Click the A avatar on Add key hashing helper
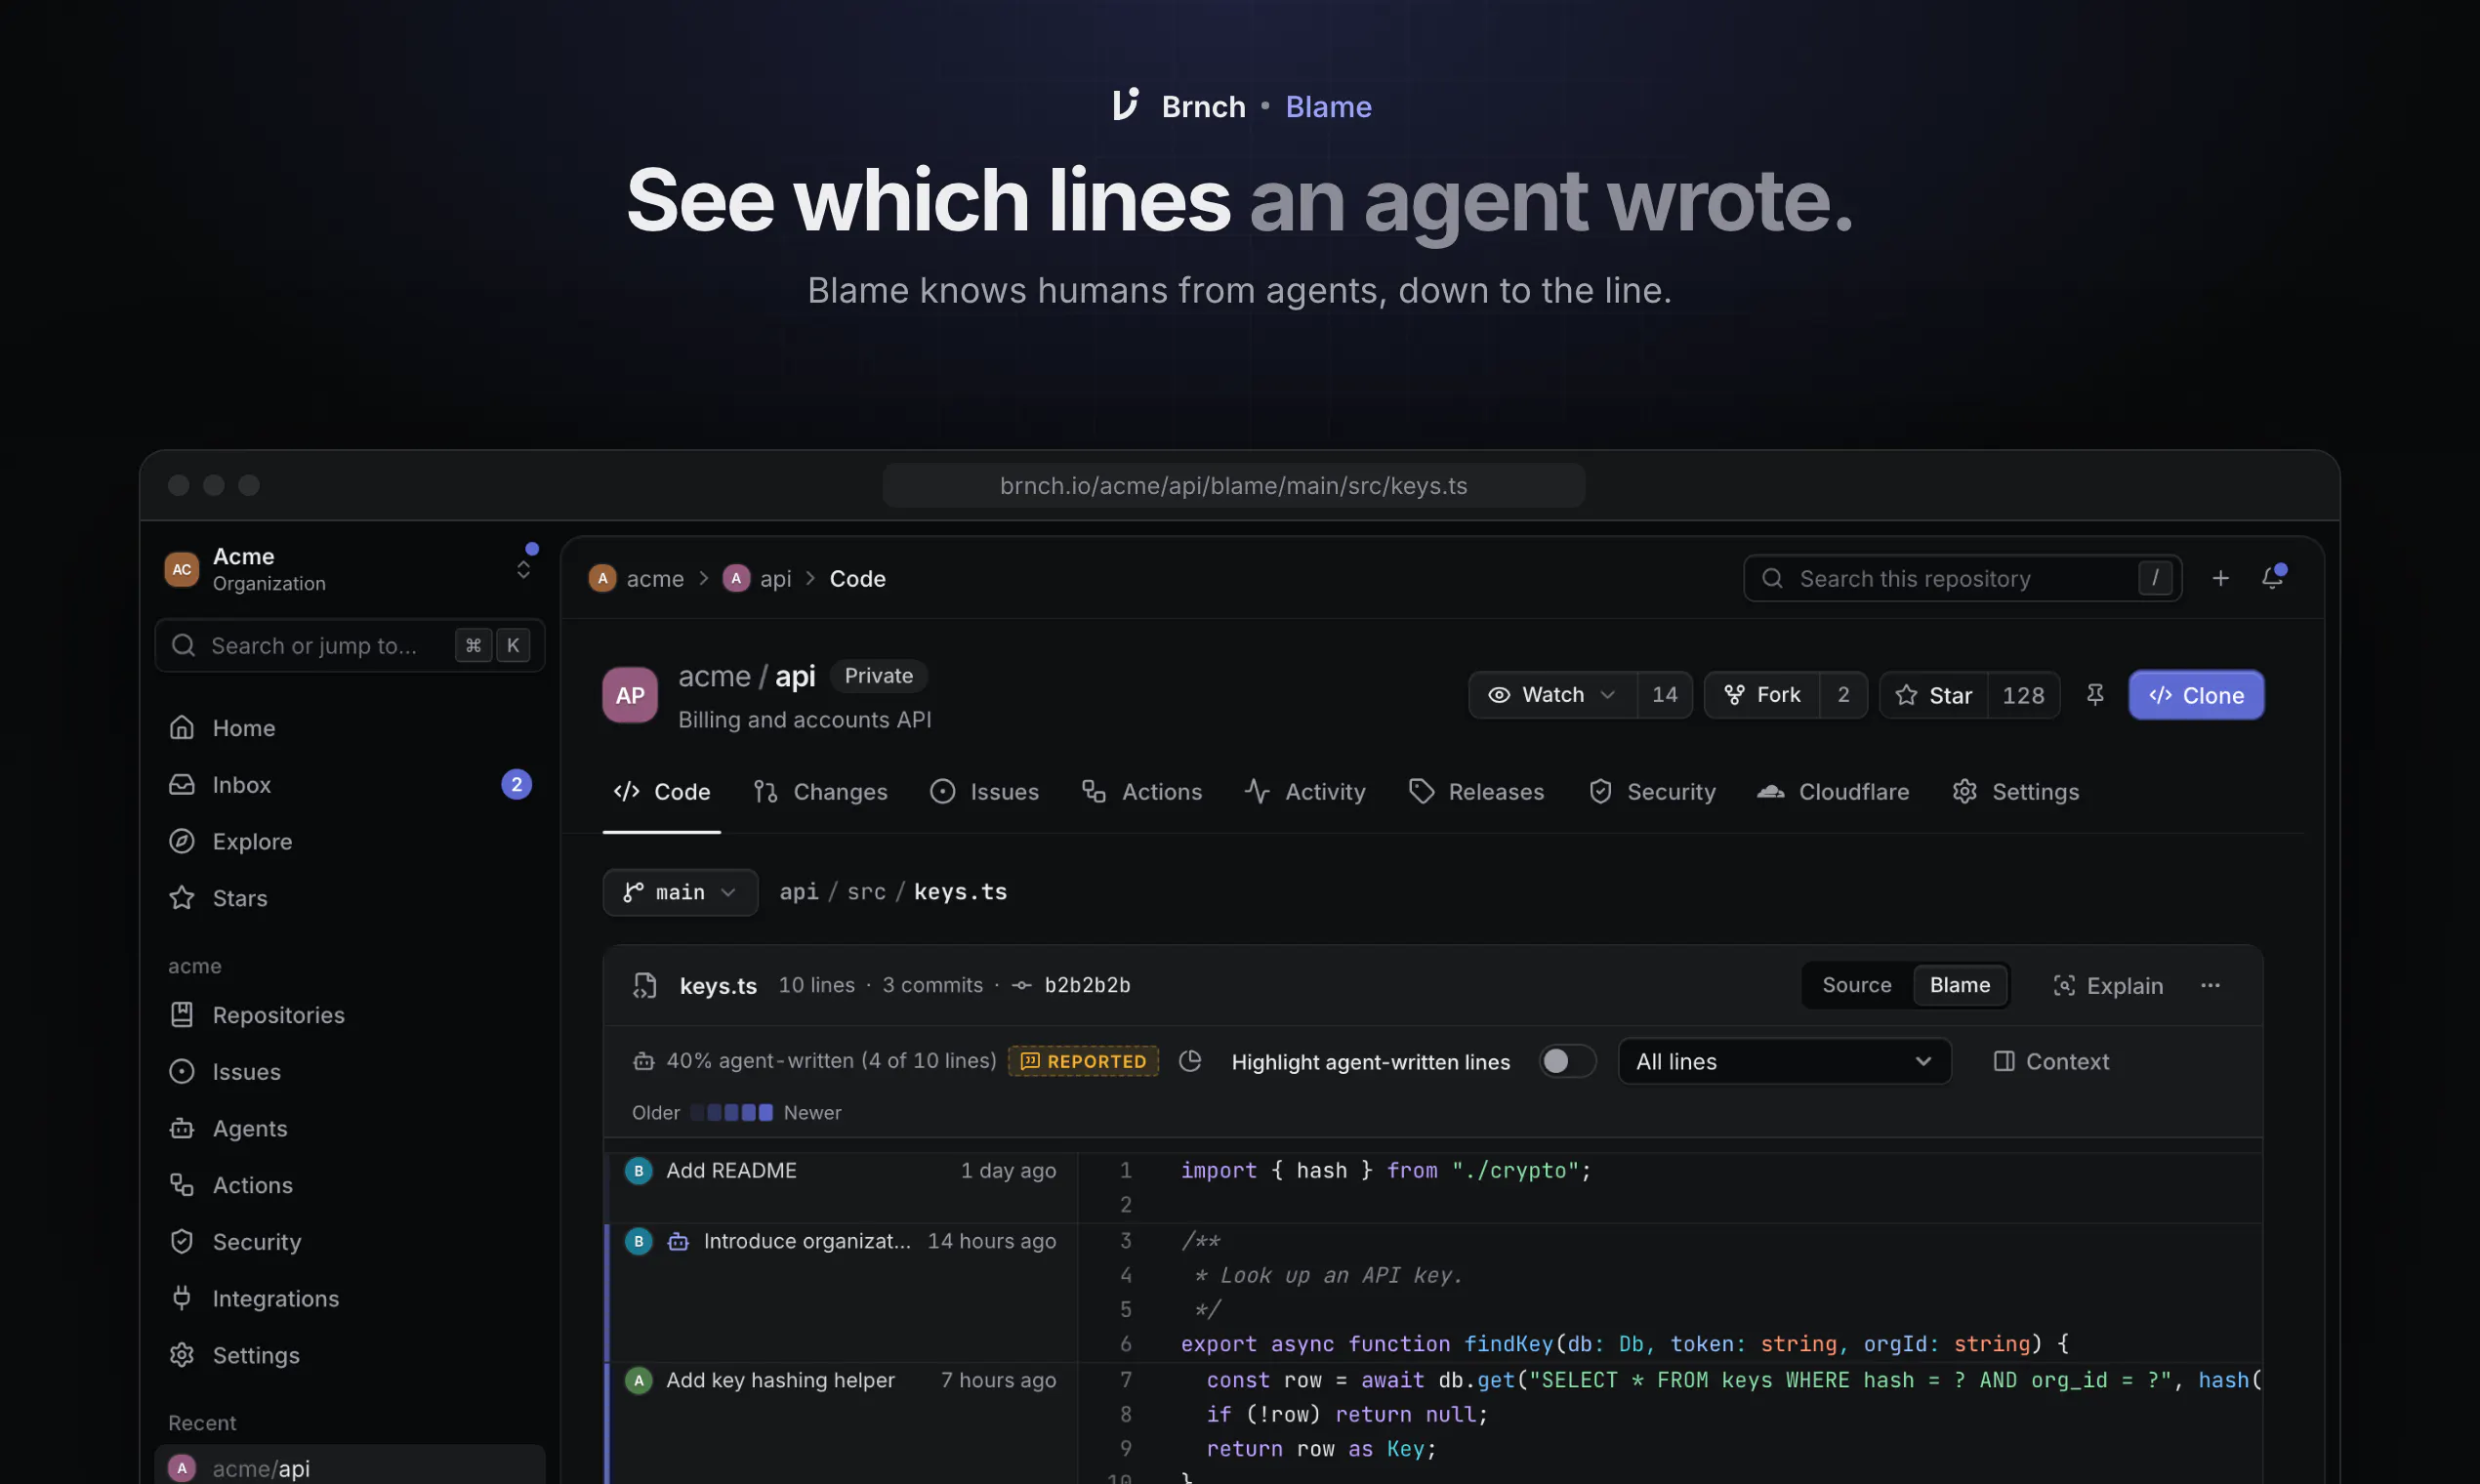Screen dimensions: 2480x1484 coord(638,1380)
